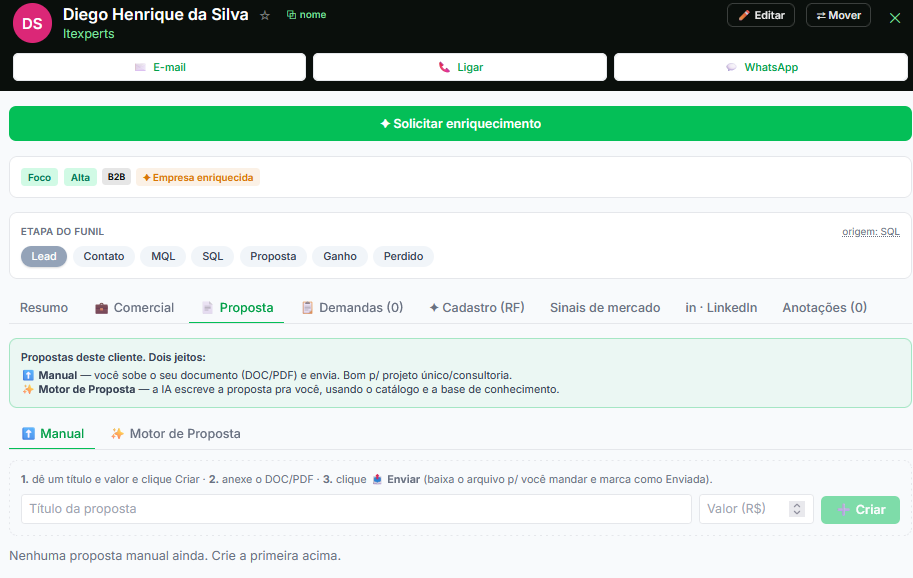
Task: Click the Enviar outbox icon in the instructions
Action: pos(377,479)
